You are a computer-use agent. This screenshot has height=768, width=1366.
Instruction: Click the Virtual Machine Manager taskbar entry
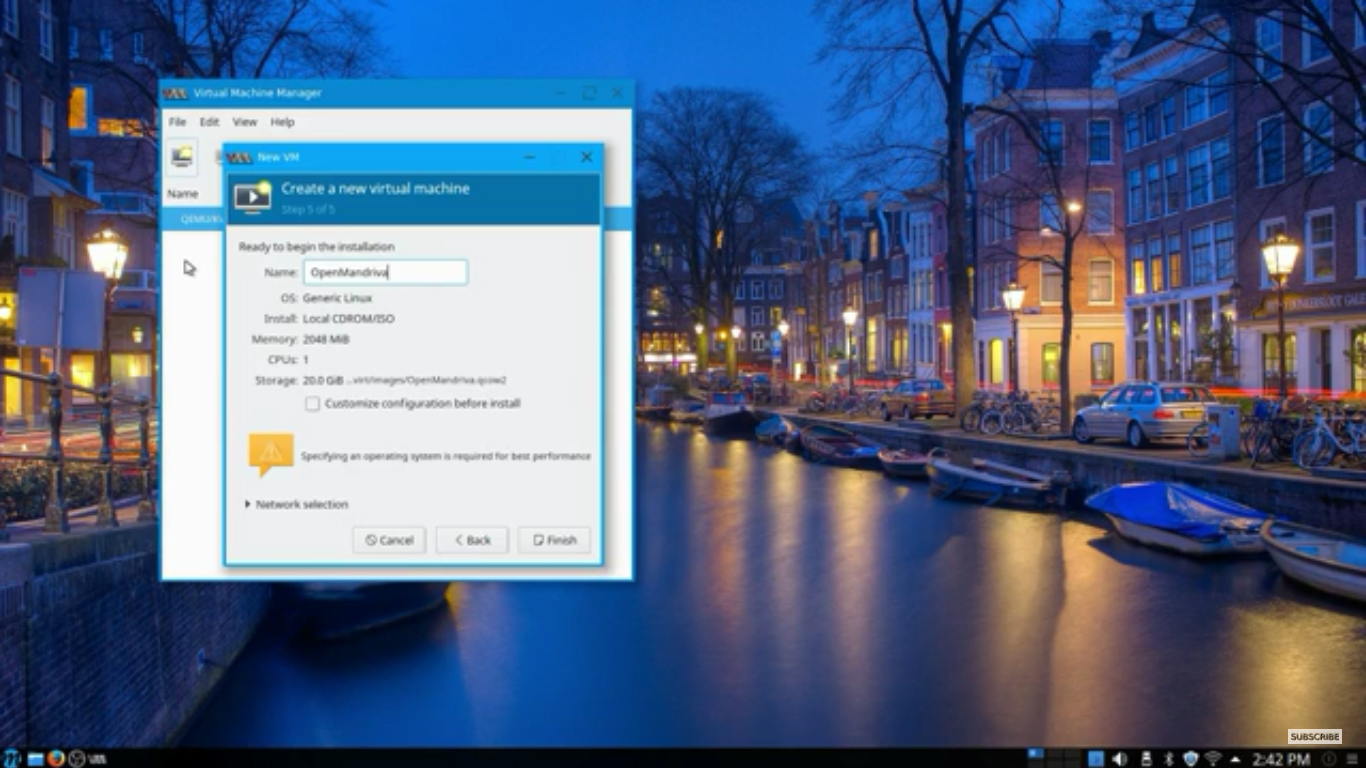point(97,759)
